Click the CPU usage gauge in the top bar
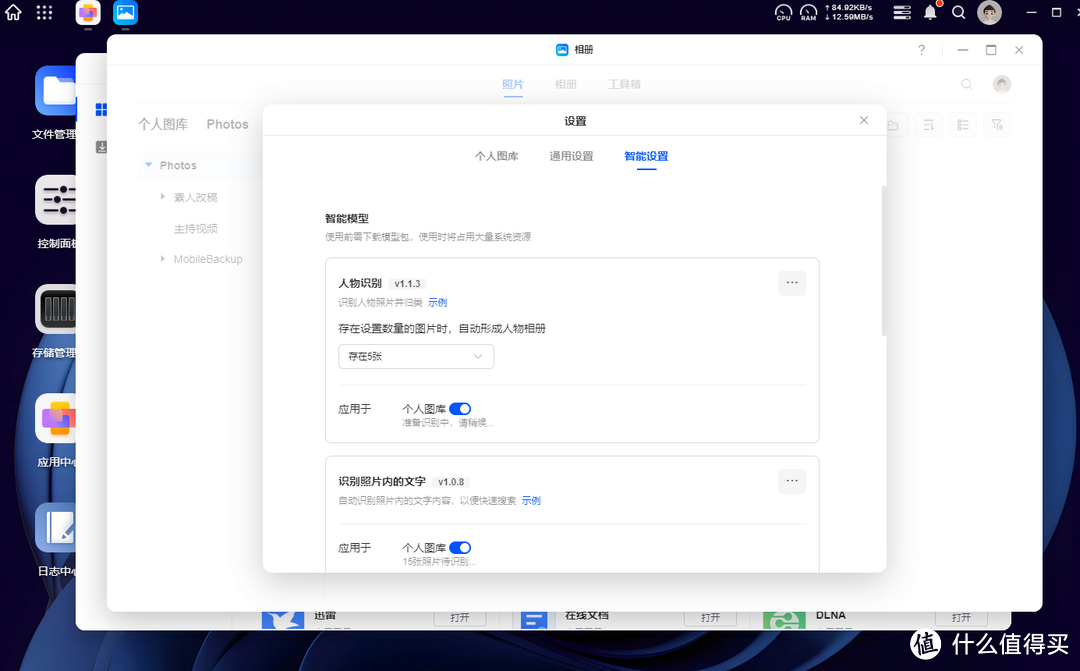 783,13
